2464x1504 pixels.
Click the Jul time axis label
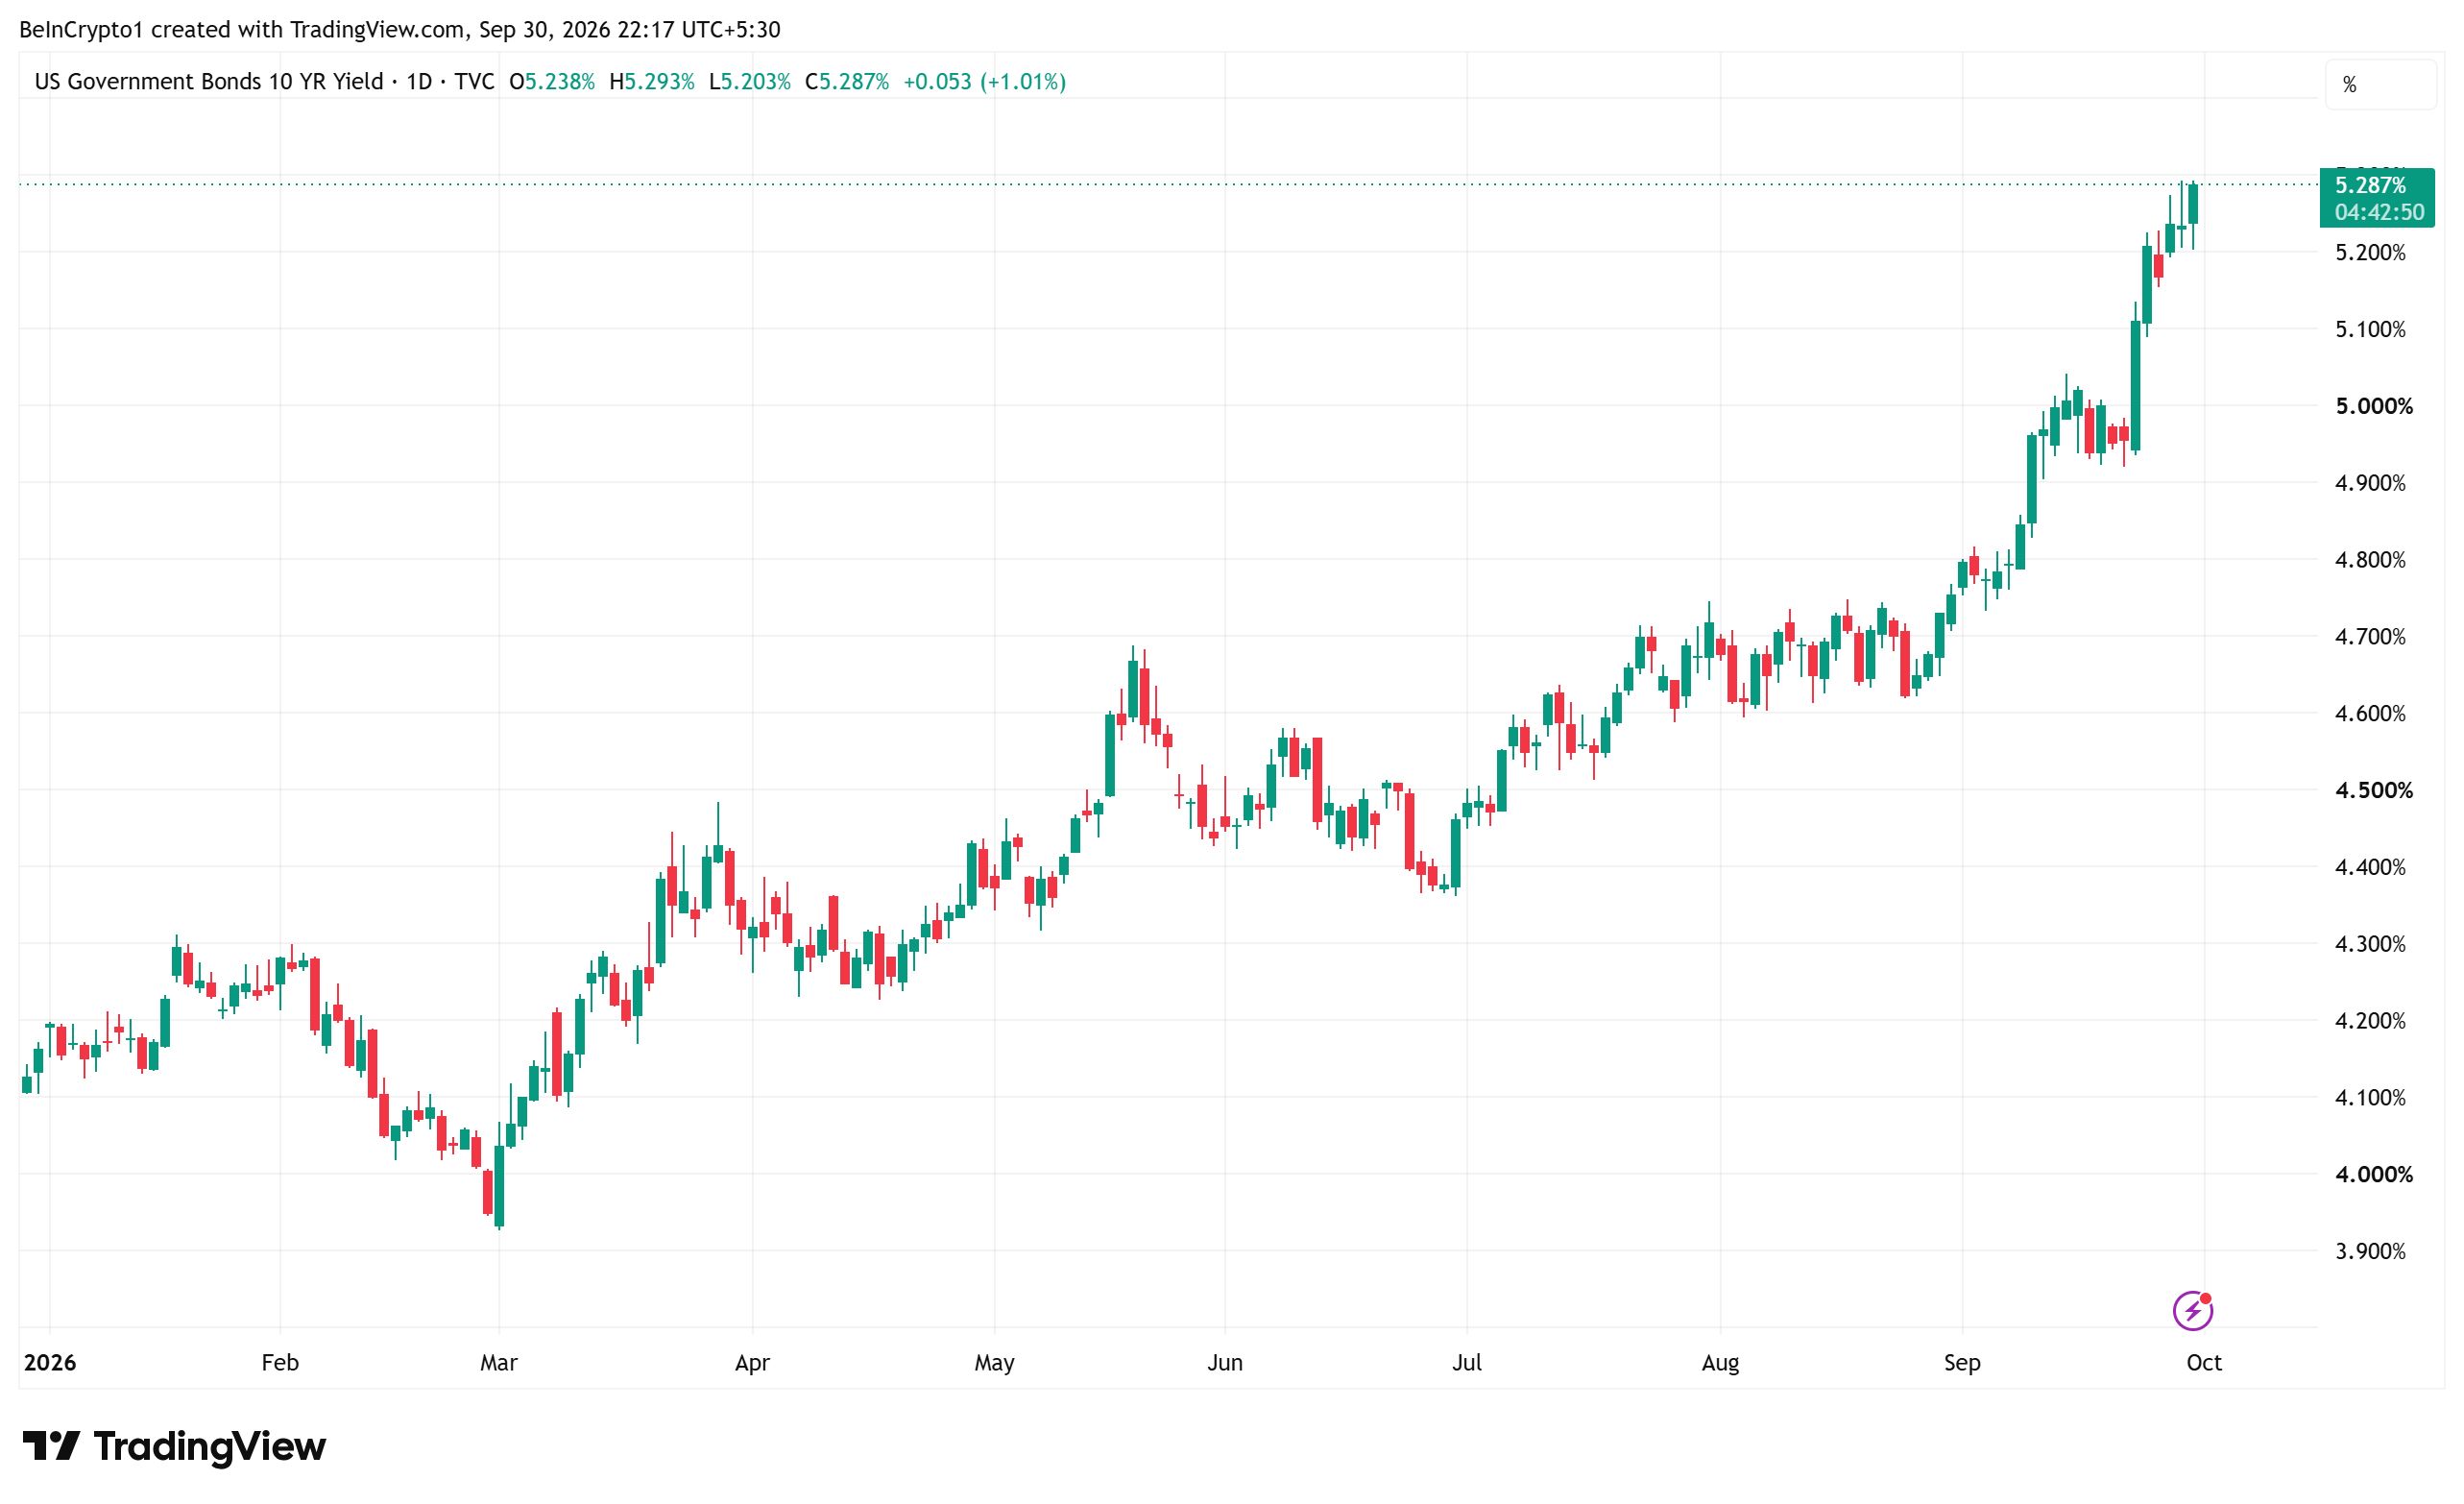(1467, 1363)
